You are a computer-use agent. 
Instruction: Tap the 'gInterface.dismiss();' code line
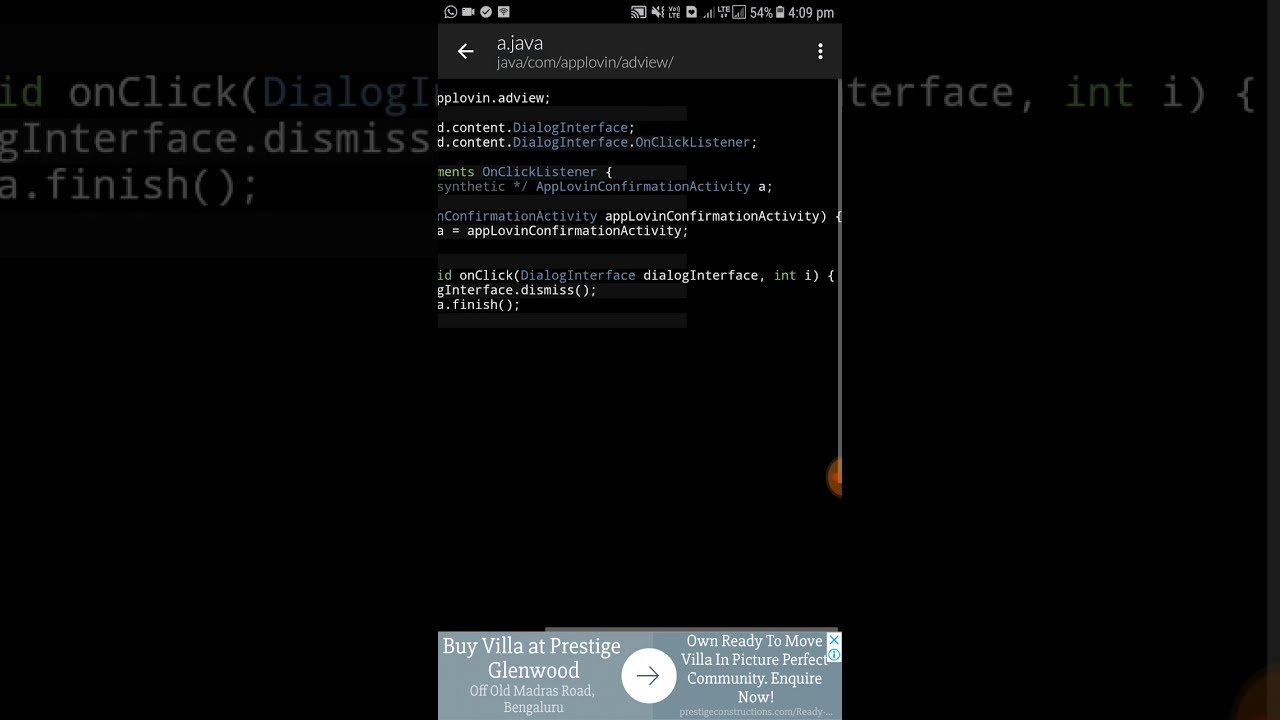pos(517,290)
